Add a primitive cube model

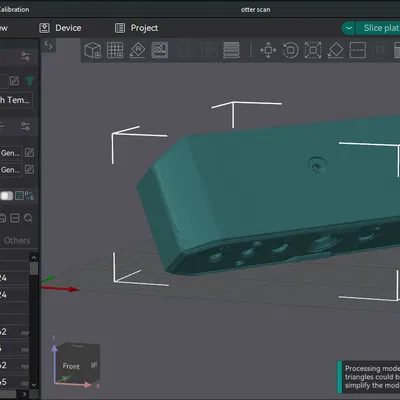tap(92, 50)
